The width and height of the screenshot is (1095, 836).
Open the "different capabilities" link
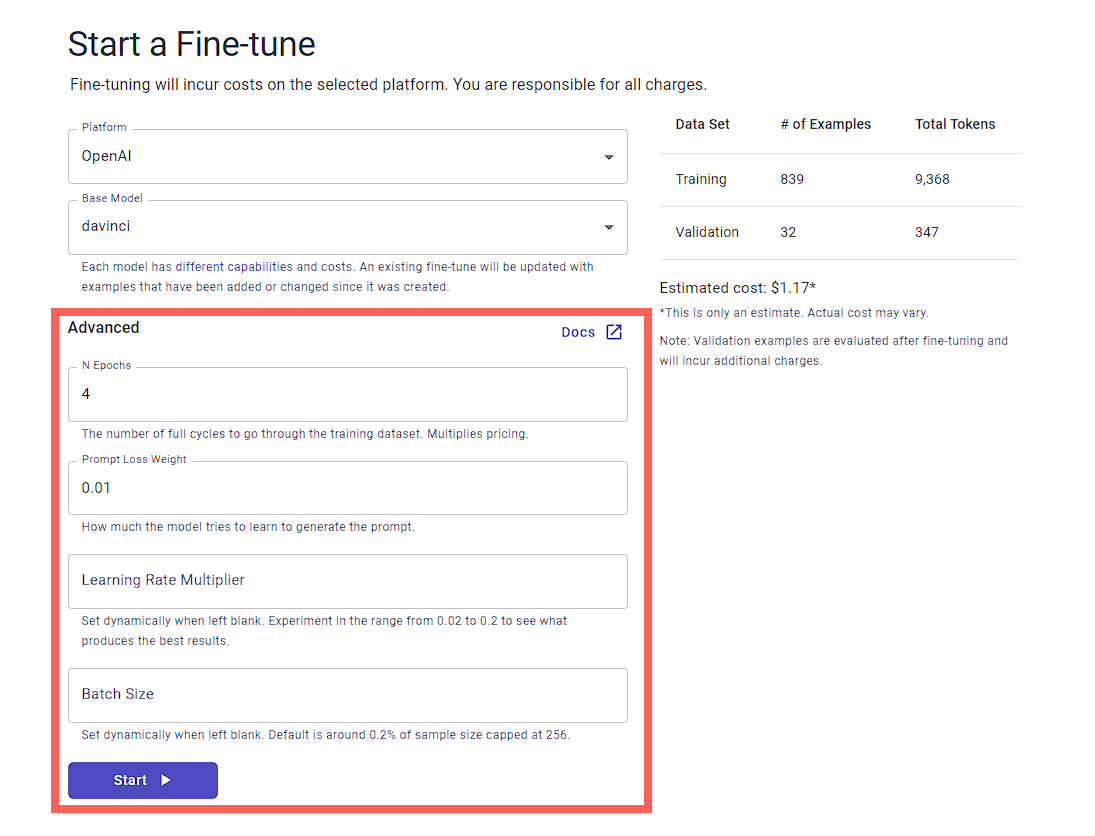tap(234, 267)
